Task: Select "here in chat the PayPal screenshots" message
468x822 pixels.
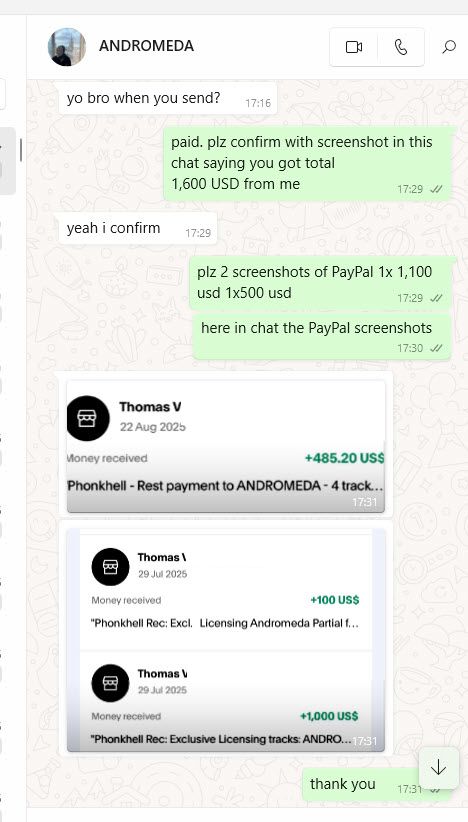Action: pyautogui.click(x=322, y=337)
